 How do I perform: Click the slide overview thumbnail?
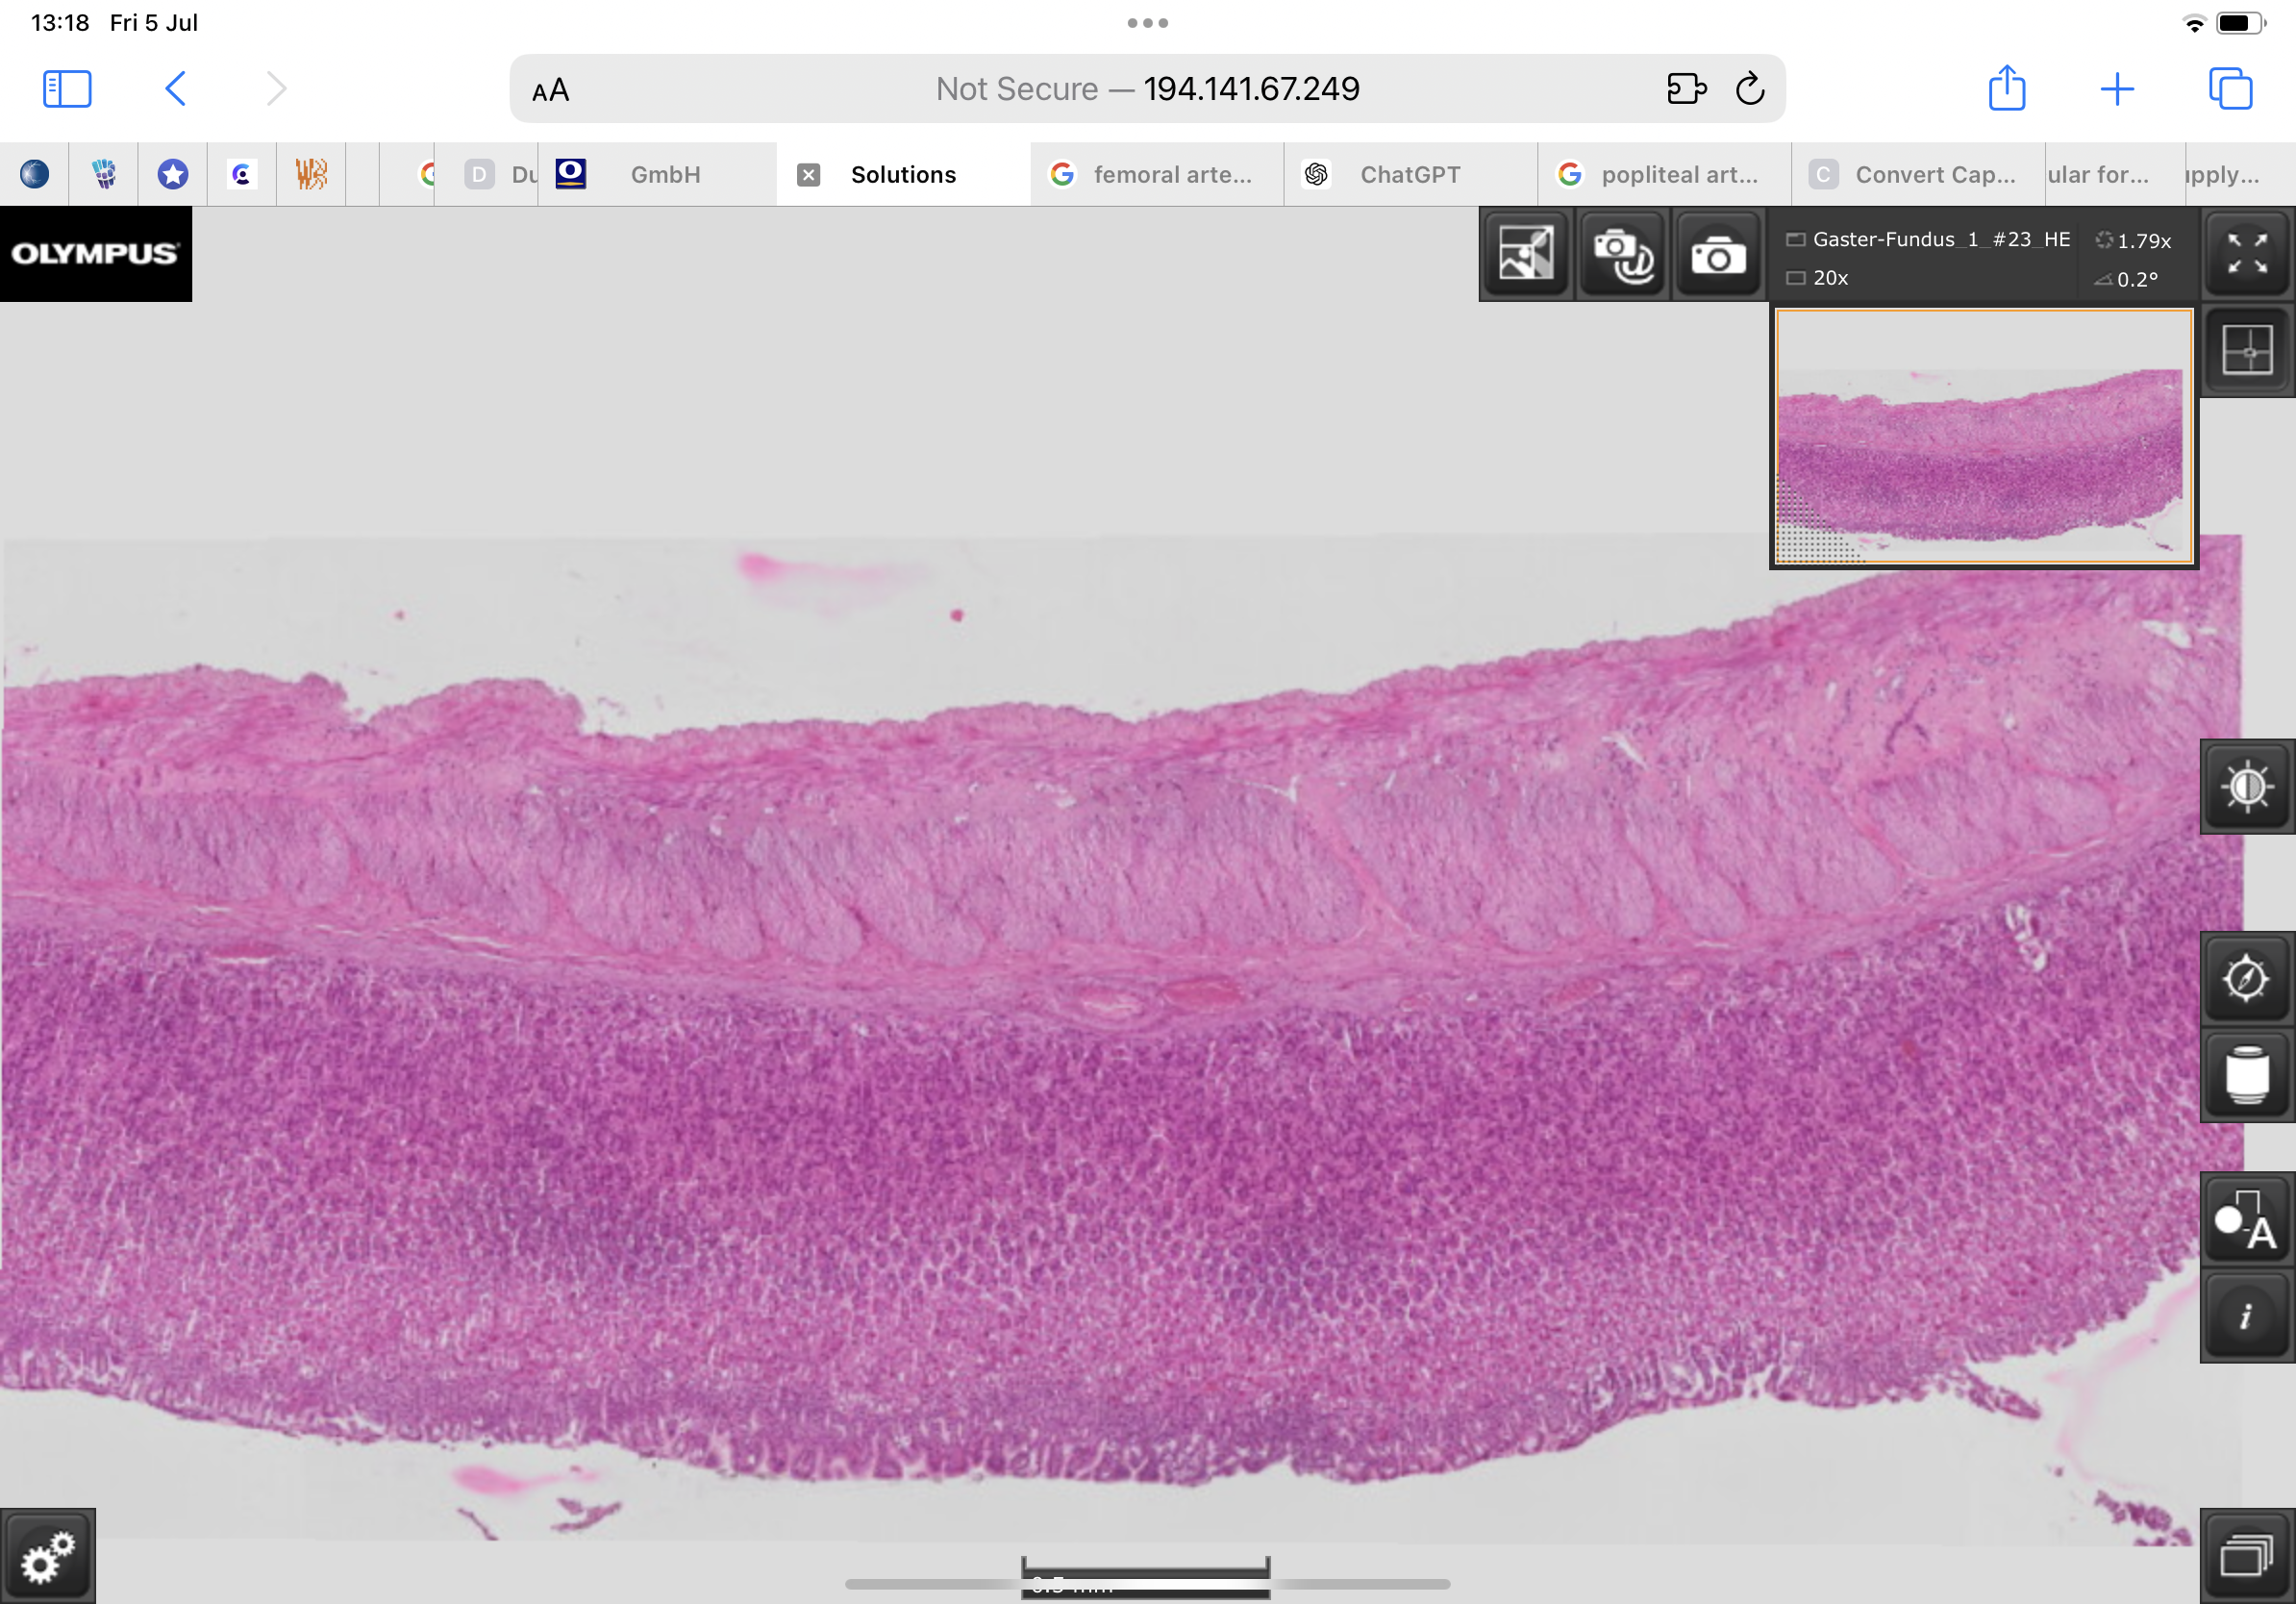[x=1983, y=437]
